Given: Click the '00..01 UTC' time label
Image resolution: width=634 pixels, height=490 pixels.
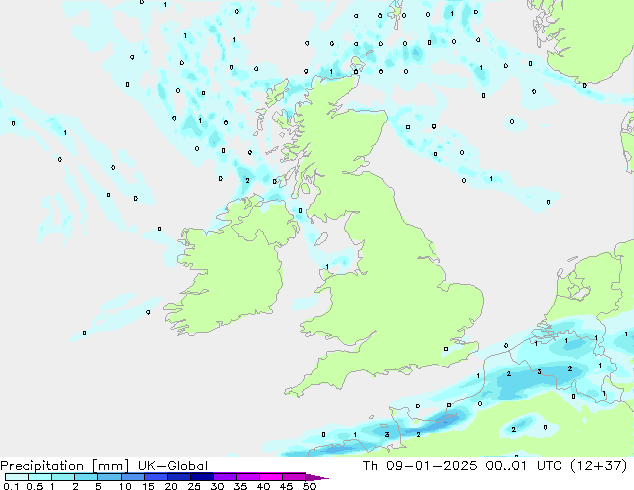Looking at the screenshot, I should 523,466.
